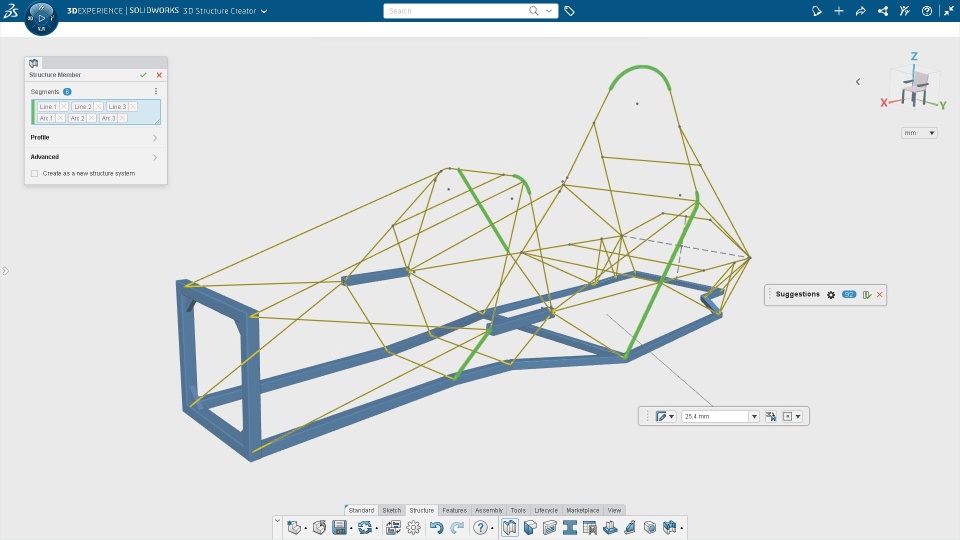The image size is (960, 540).
Task: Switch to the Sketch tab
Action: tap(392, 510)
